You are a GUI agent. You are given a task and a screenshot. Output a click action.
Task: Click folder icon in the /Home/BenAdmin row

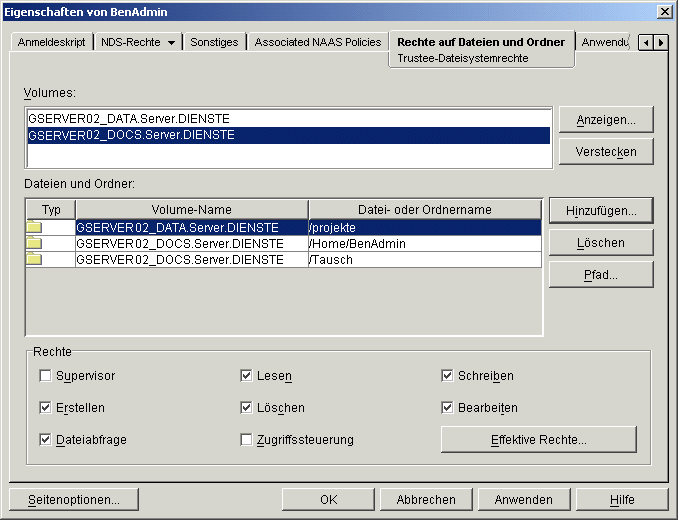(x=34, y=244)
